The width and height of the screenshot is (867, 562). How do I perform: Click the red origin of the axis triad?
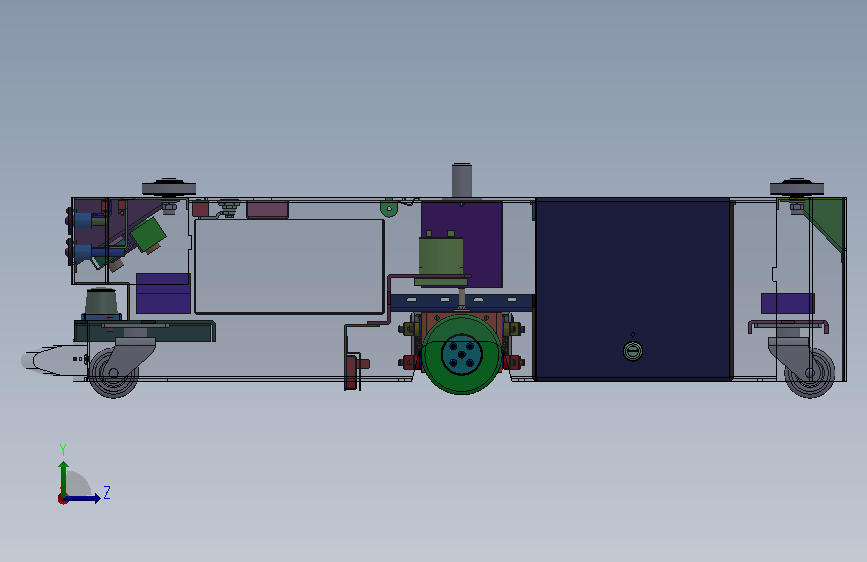[x=62, y=499]
